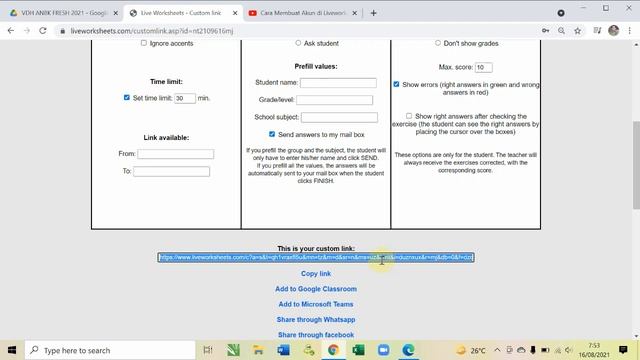The image size is (640, 360).
Task: Open the notification center icon
Action: [x=623, y=350]
